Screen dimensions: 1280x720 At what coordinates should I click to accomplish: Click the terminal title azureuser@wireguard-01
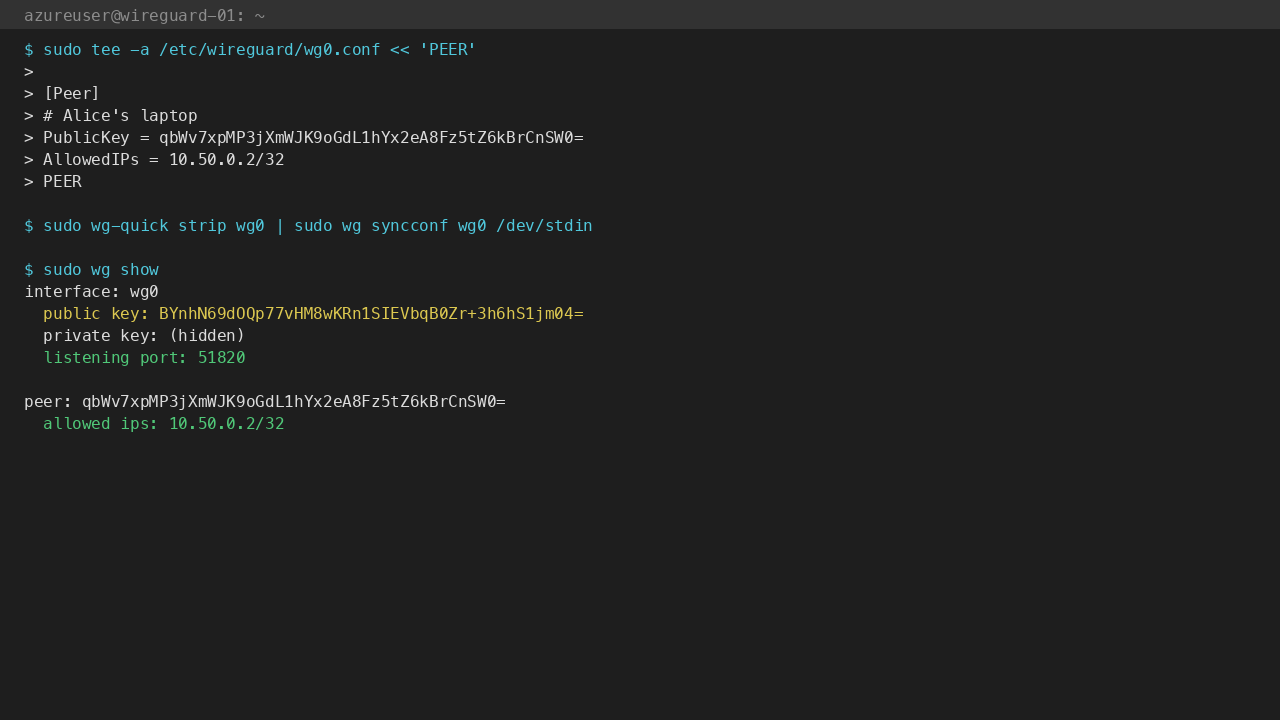click(x=144, y=16)
